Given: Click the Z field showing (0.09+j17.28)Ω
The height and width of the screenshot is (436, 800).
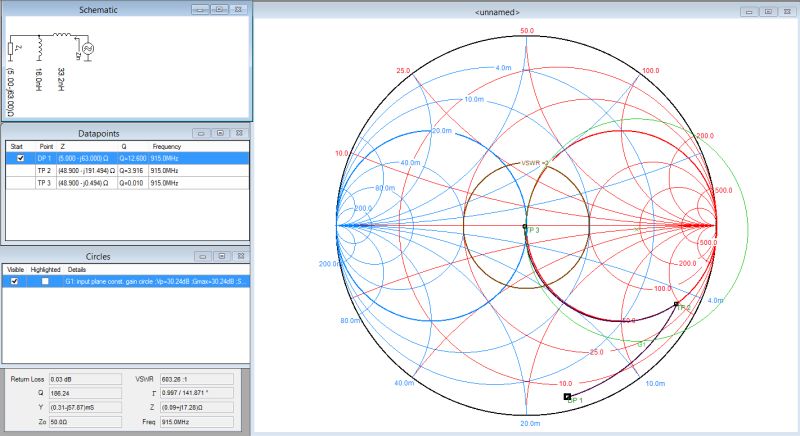Looking at the screenshot, I should pyautogui.click(x=196, y=407).
